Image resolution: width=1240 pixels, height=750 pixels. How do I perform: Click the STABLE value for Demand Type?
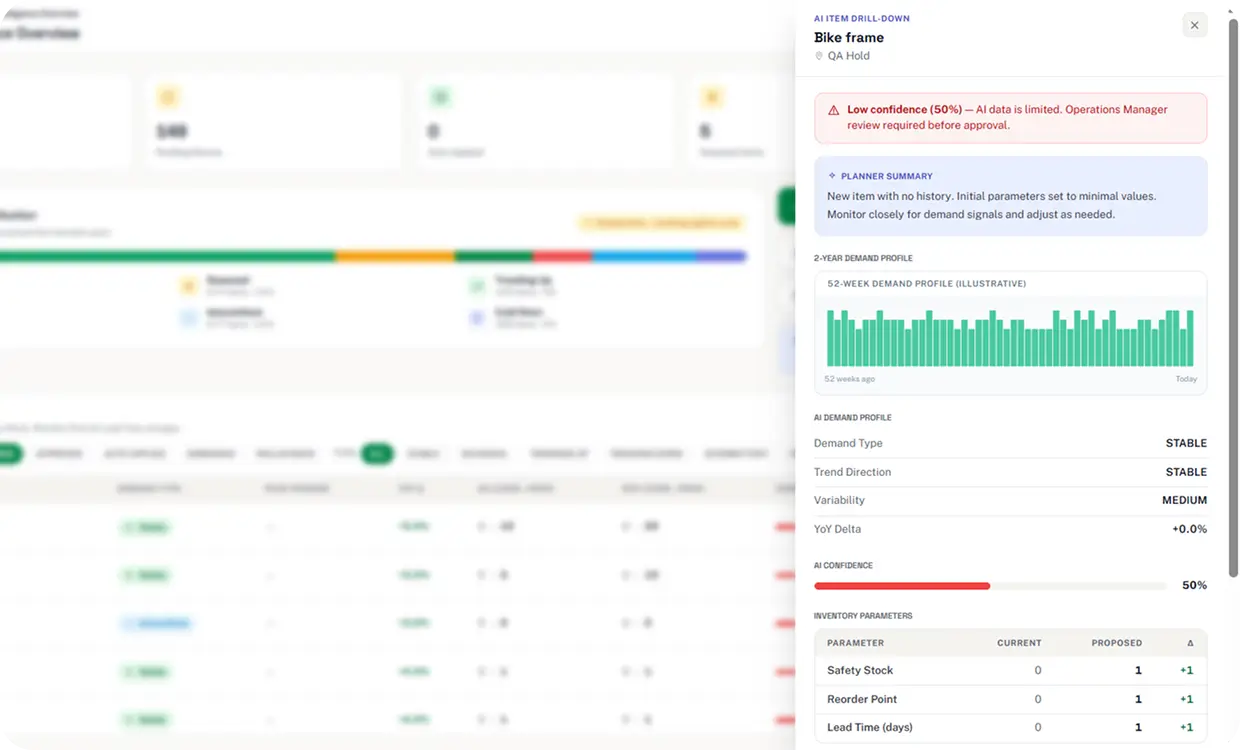point(1186,443)
